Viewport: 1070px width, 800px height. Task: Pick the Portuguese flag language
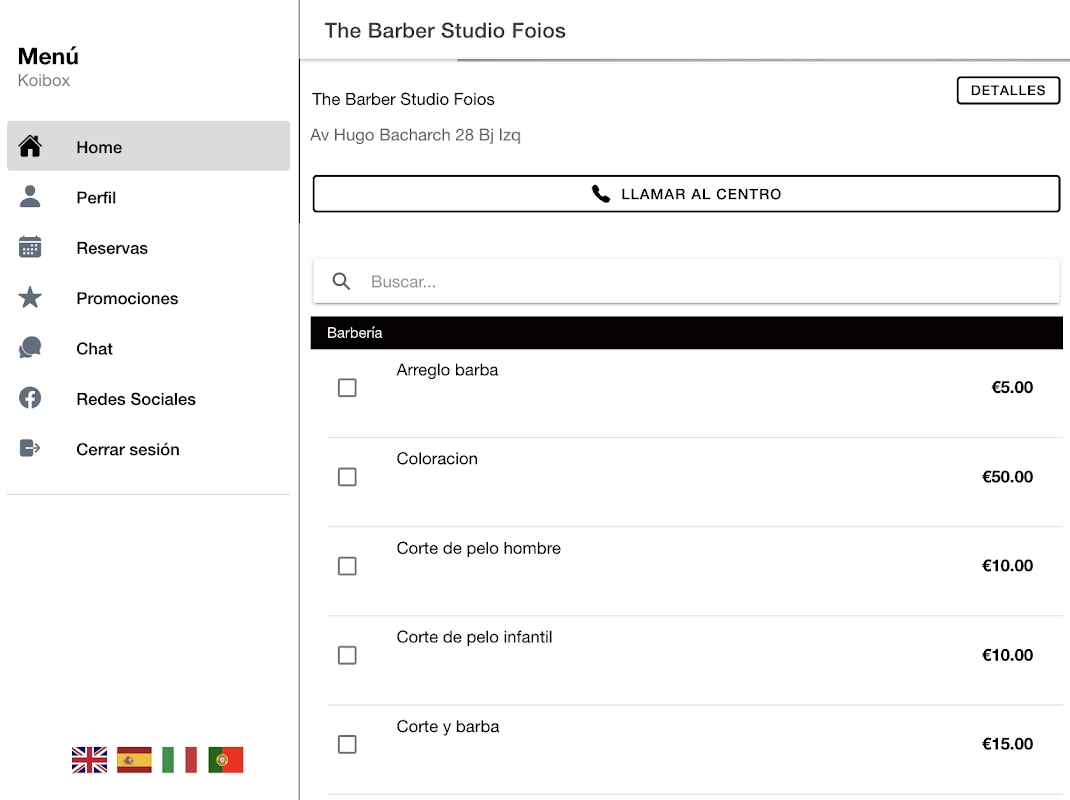click(226, 760)
